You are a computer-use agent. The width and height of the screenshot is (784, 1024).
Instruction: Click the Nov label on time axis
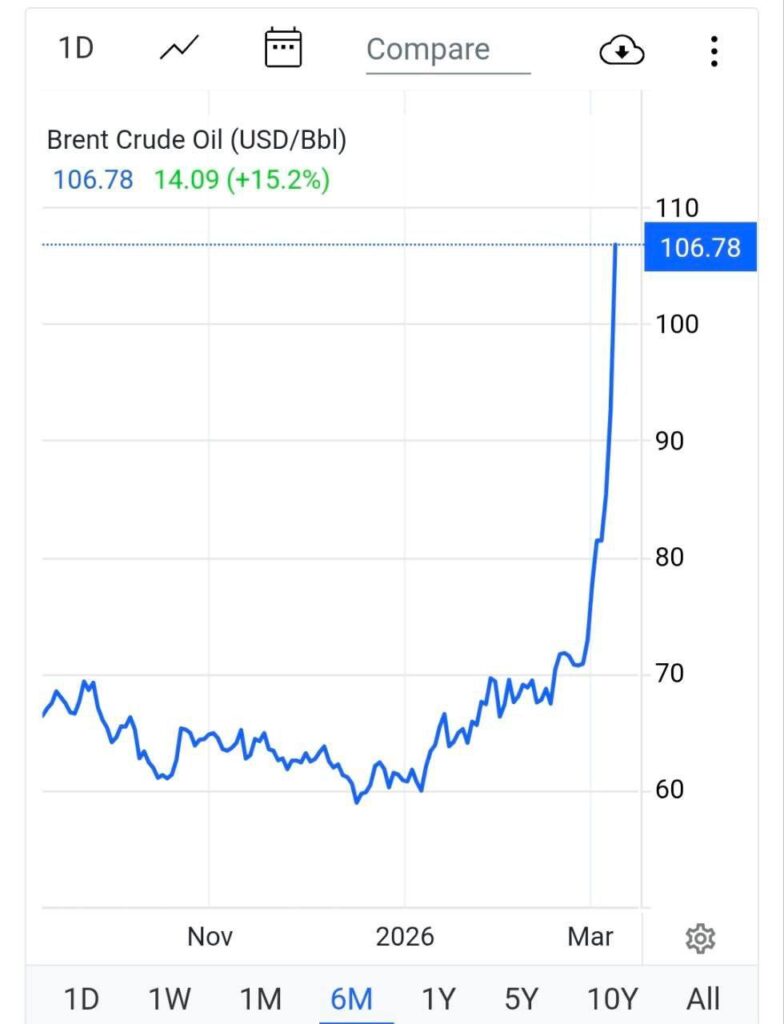pyautogui.click(x=210, y=937)
